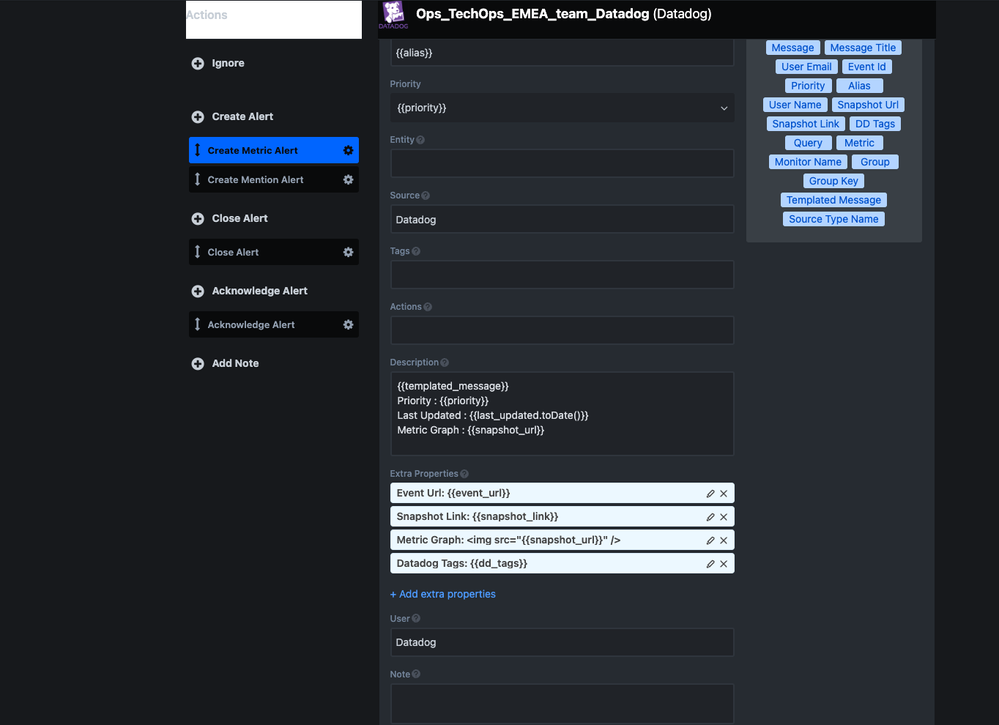Image resolution: width=999 pixels, height=725 pixels.
Task: Click into the Actions input field
Action: tap(562, 331)
